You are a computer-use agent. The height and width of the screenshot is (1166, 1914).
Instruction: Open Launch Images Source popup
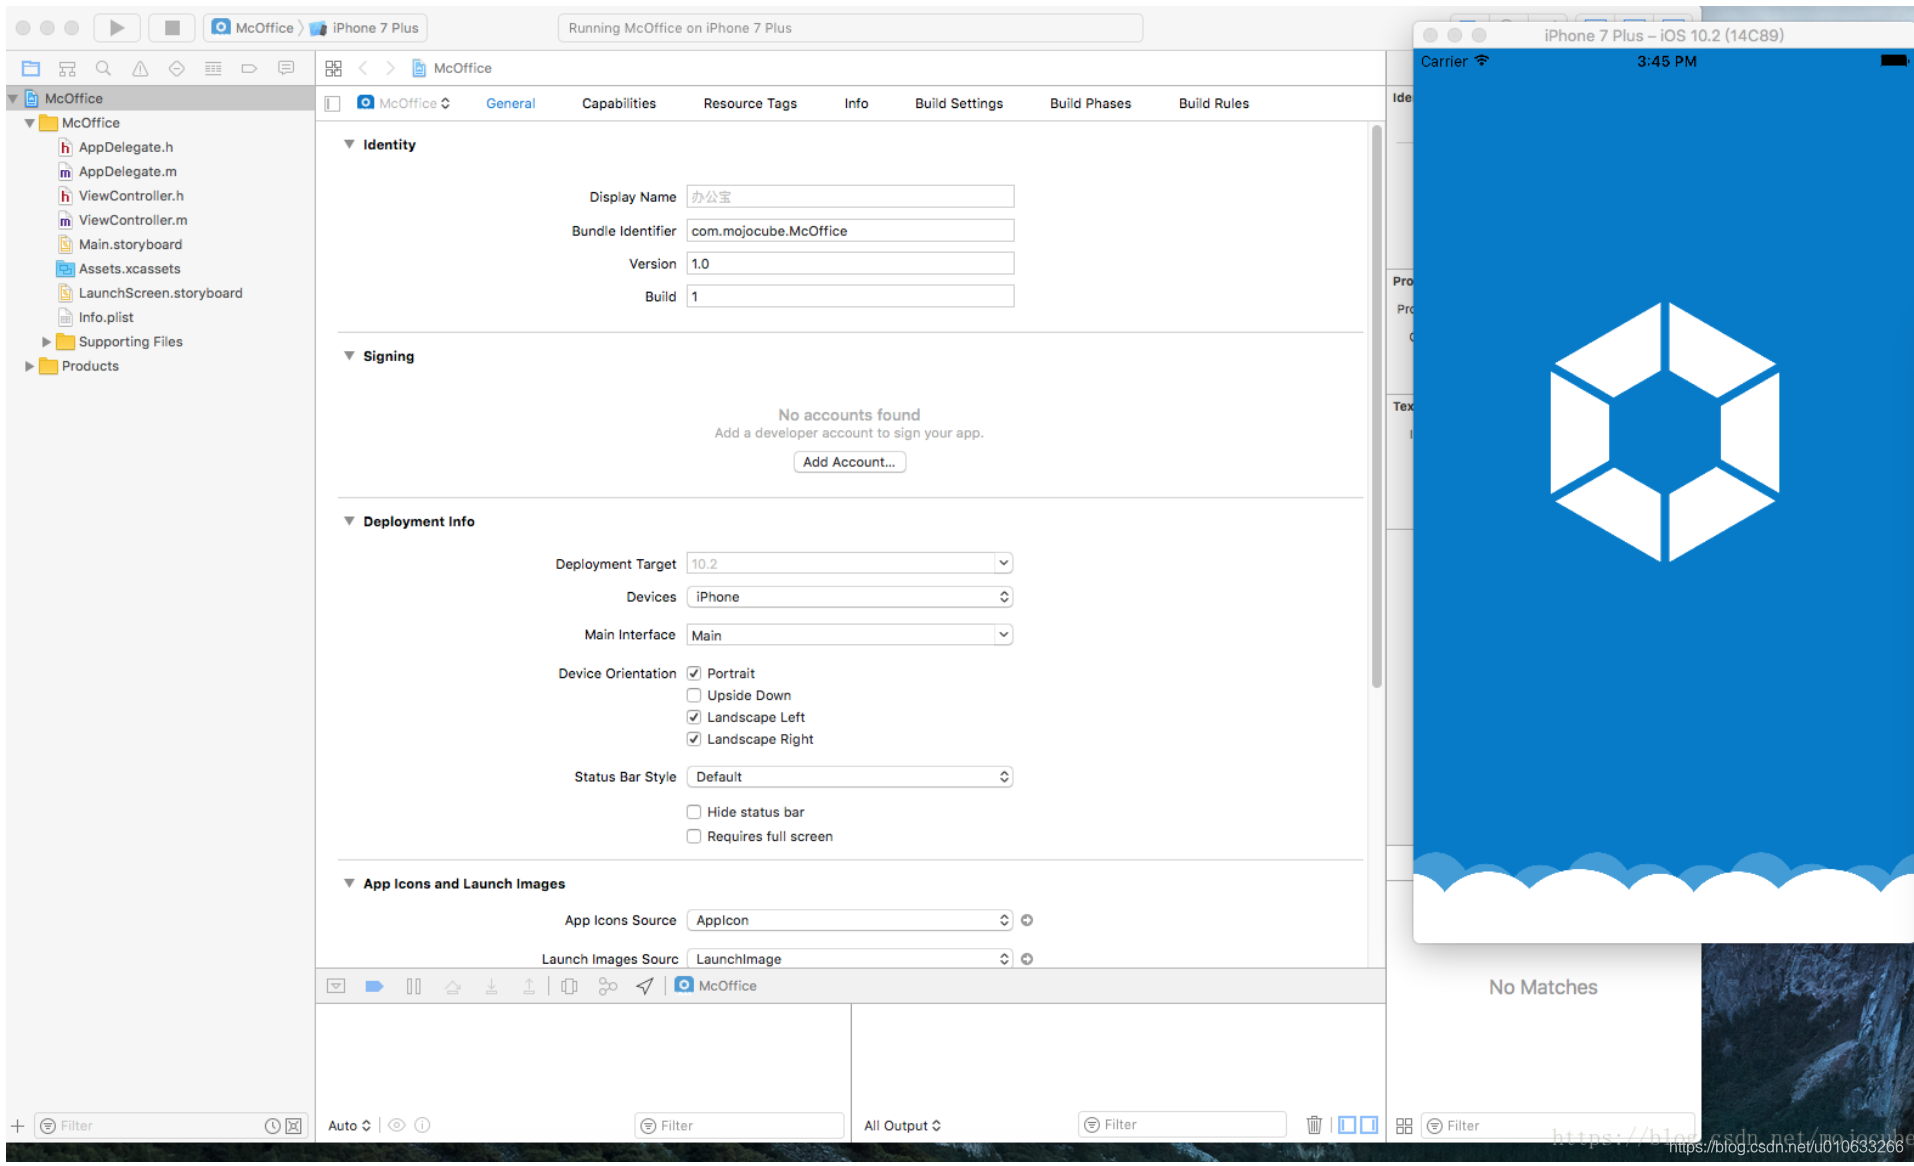coord(850,958)
